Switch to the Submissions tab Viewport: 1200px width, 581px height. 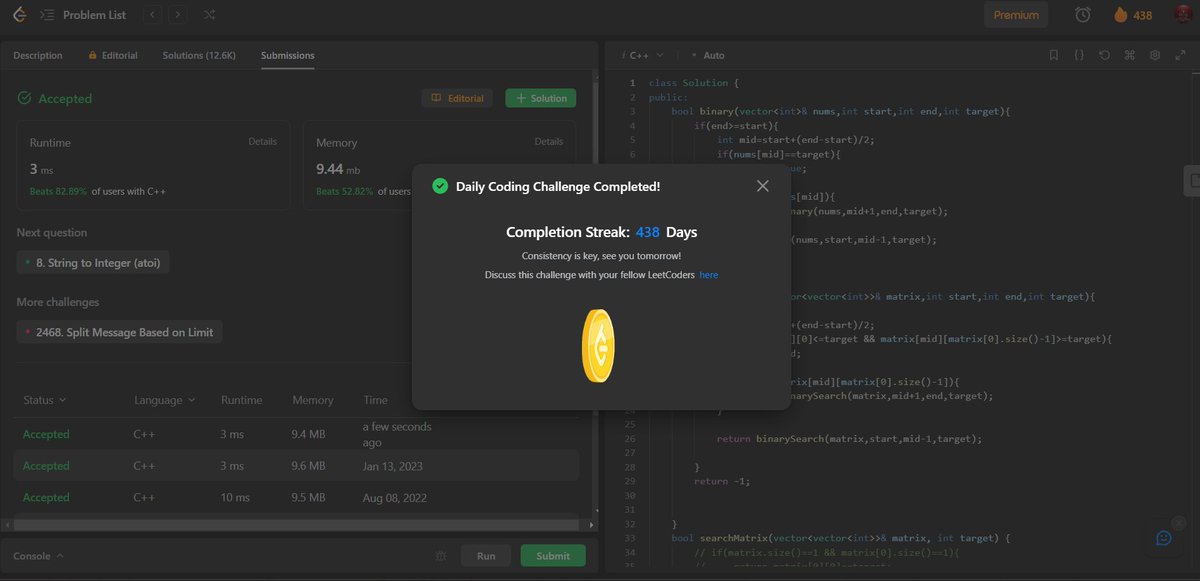[287, 55]
